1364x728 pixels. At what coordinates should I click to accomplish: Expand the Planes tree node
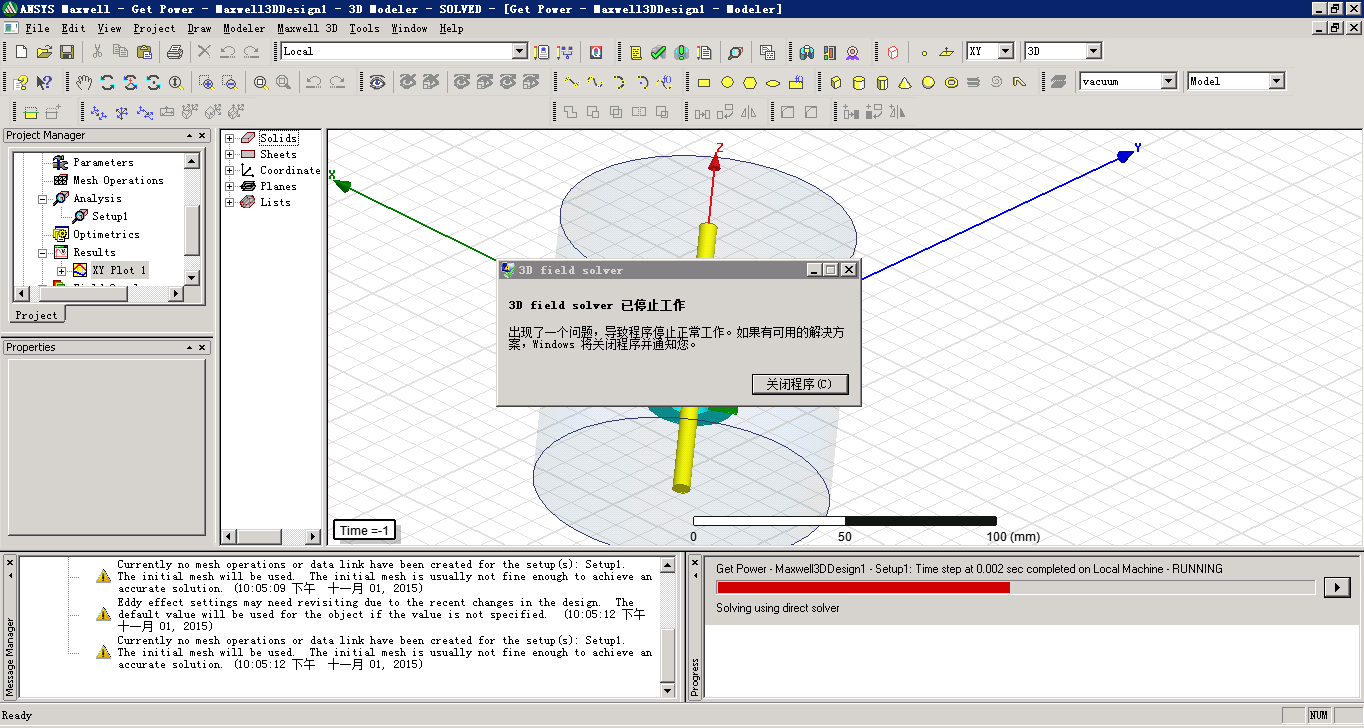pos(230,187)
